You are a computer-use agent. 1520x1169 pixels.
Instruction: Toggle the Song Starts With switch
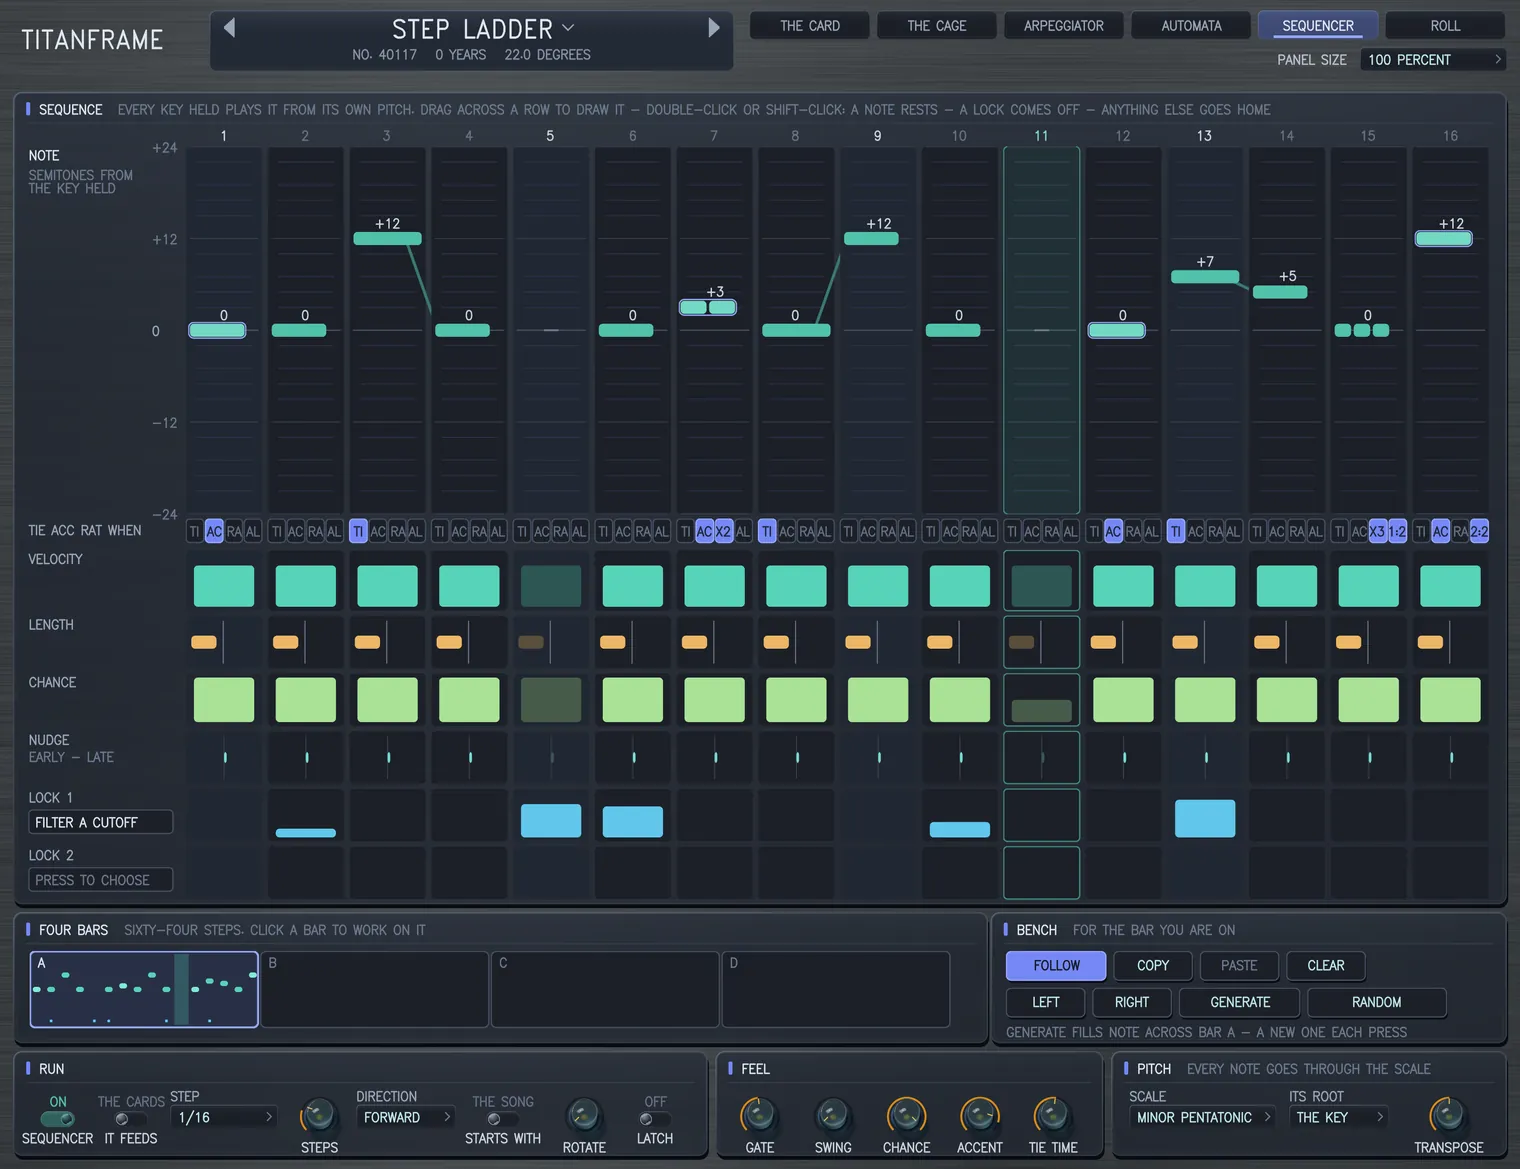point(501,1119)
